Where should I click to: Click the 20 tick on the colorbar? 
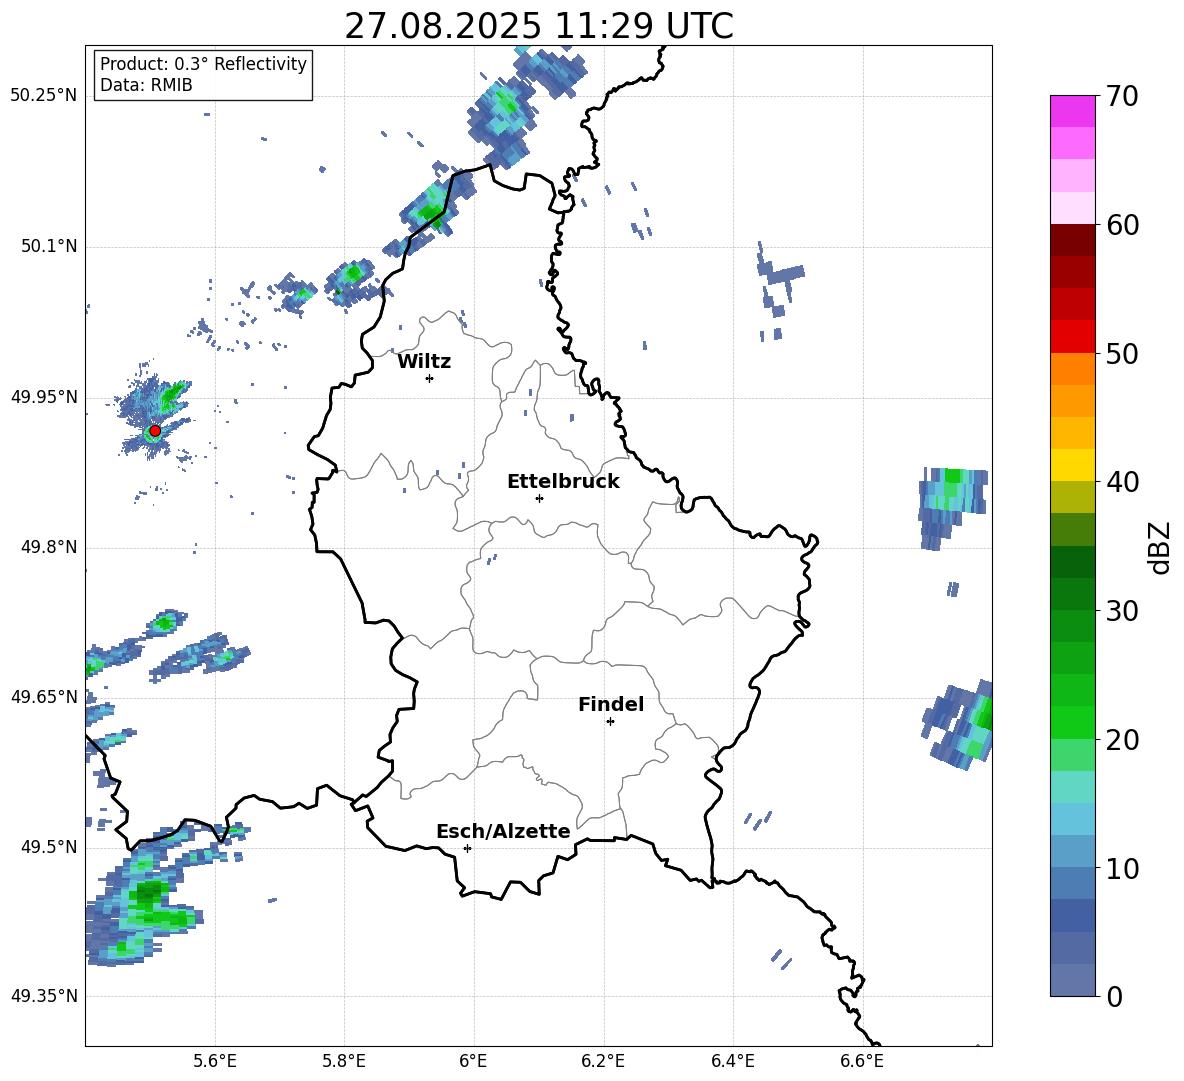click(1122, 740)
